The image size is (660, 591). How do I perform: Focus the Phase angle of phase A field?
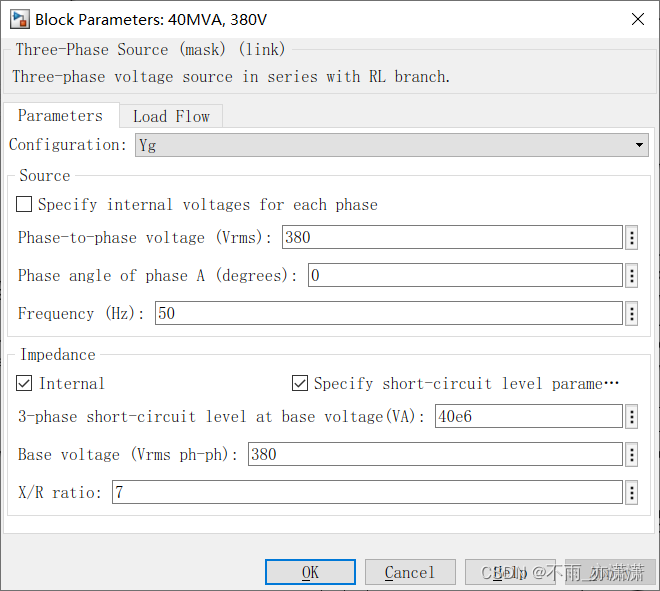click(x=465, y=276)
